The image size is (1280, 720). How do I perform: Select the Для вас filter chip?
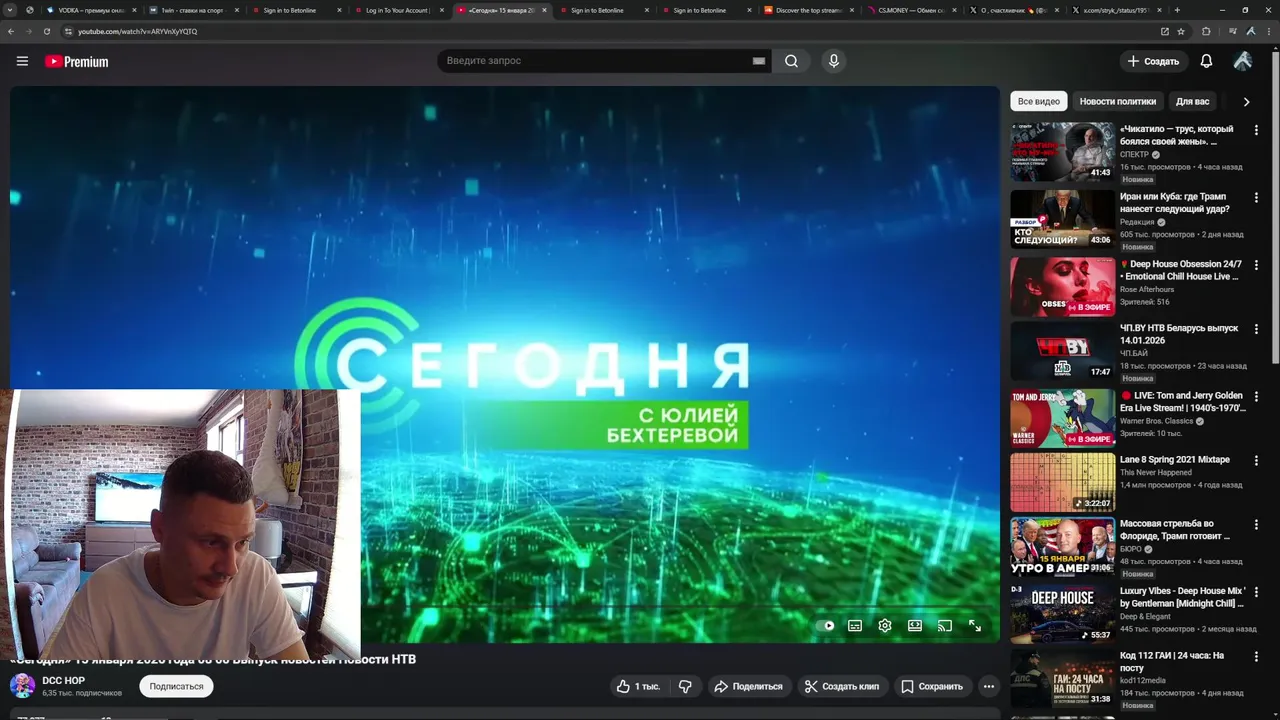pos(1192,101)
